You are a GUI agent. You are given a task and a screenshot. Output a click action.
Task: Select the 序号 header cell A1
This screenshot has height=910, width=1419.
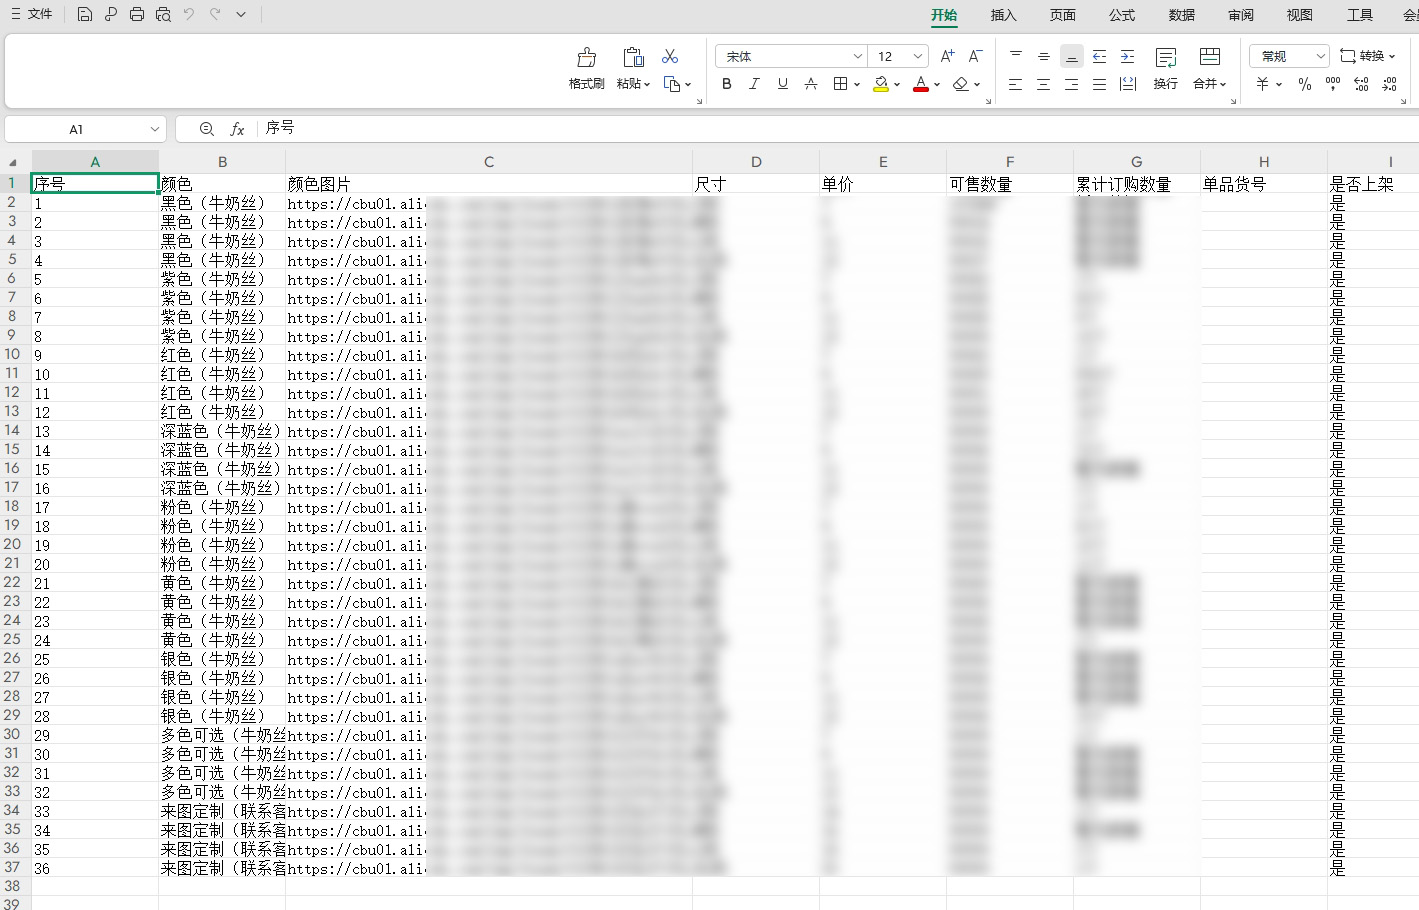[x=95, y=182]
